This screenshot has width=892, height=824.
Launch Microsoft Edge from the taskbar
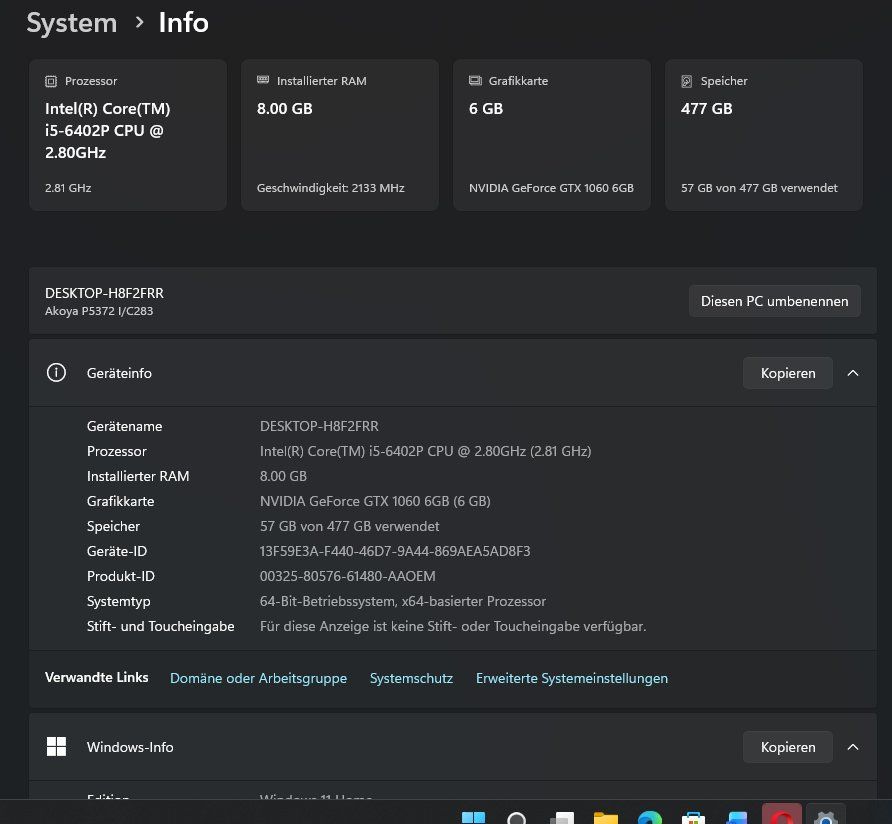point(650,817)
